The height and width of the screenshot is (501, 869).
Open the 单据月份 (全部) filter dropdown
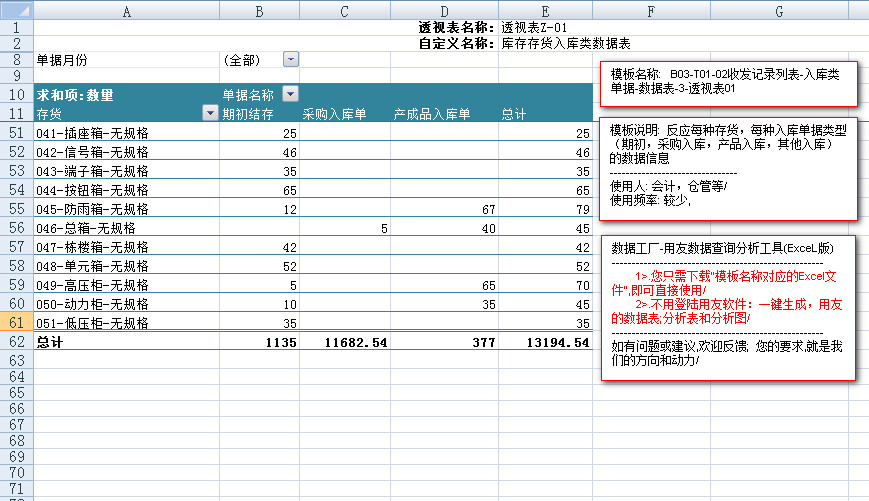tap(290, 60)
